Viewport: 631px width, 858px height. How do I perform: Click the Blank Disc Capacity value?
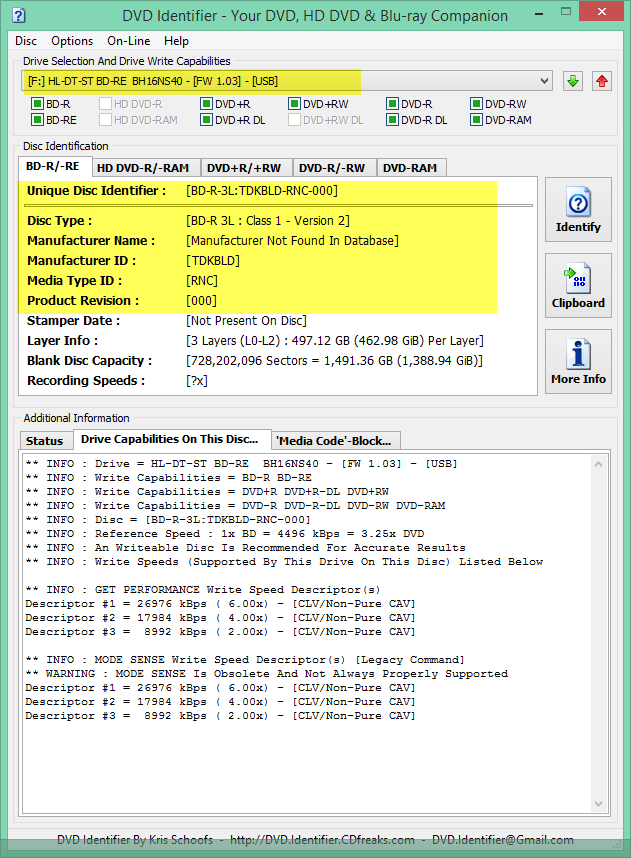click(334, 361)
